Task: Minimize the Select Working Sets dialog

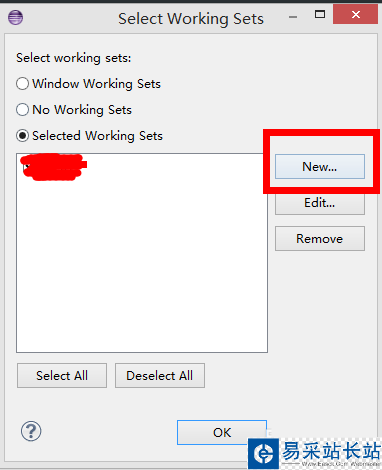Action: click(x=293, y=17)
